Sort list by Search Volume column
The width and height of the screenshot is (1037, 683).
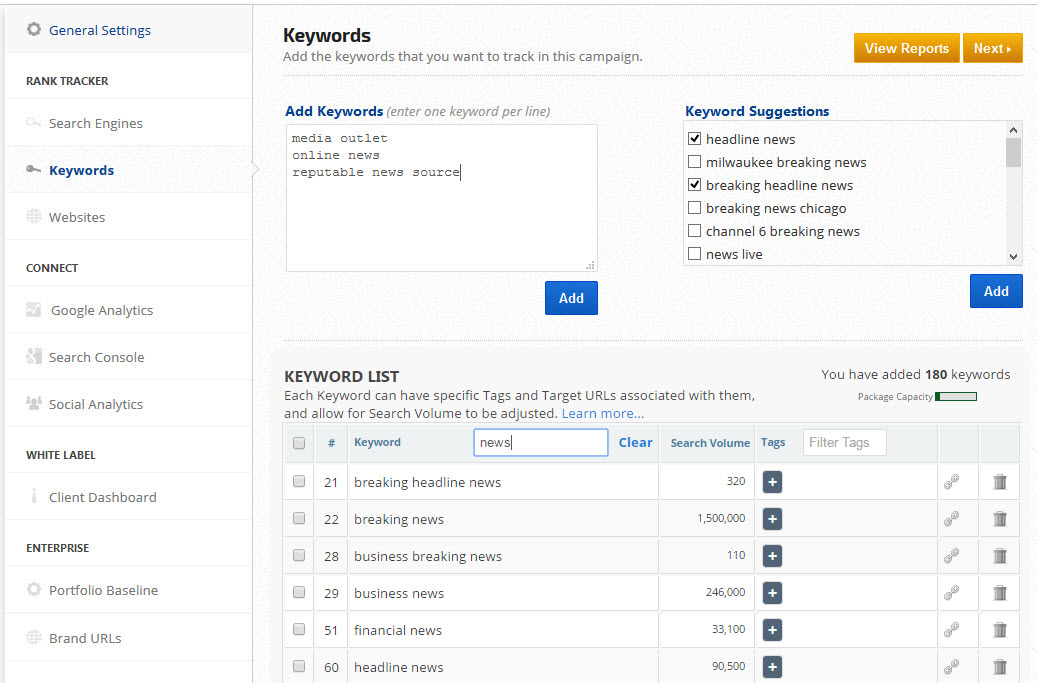coord(710,443)
